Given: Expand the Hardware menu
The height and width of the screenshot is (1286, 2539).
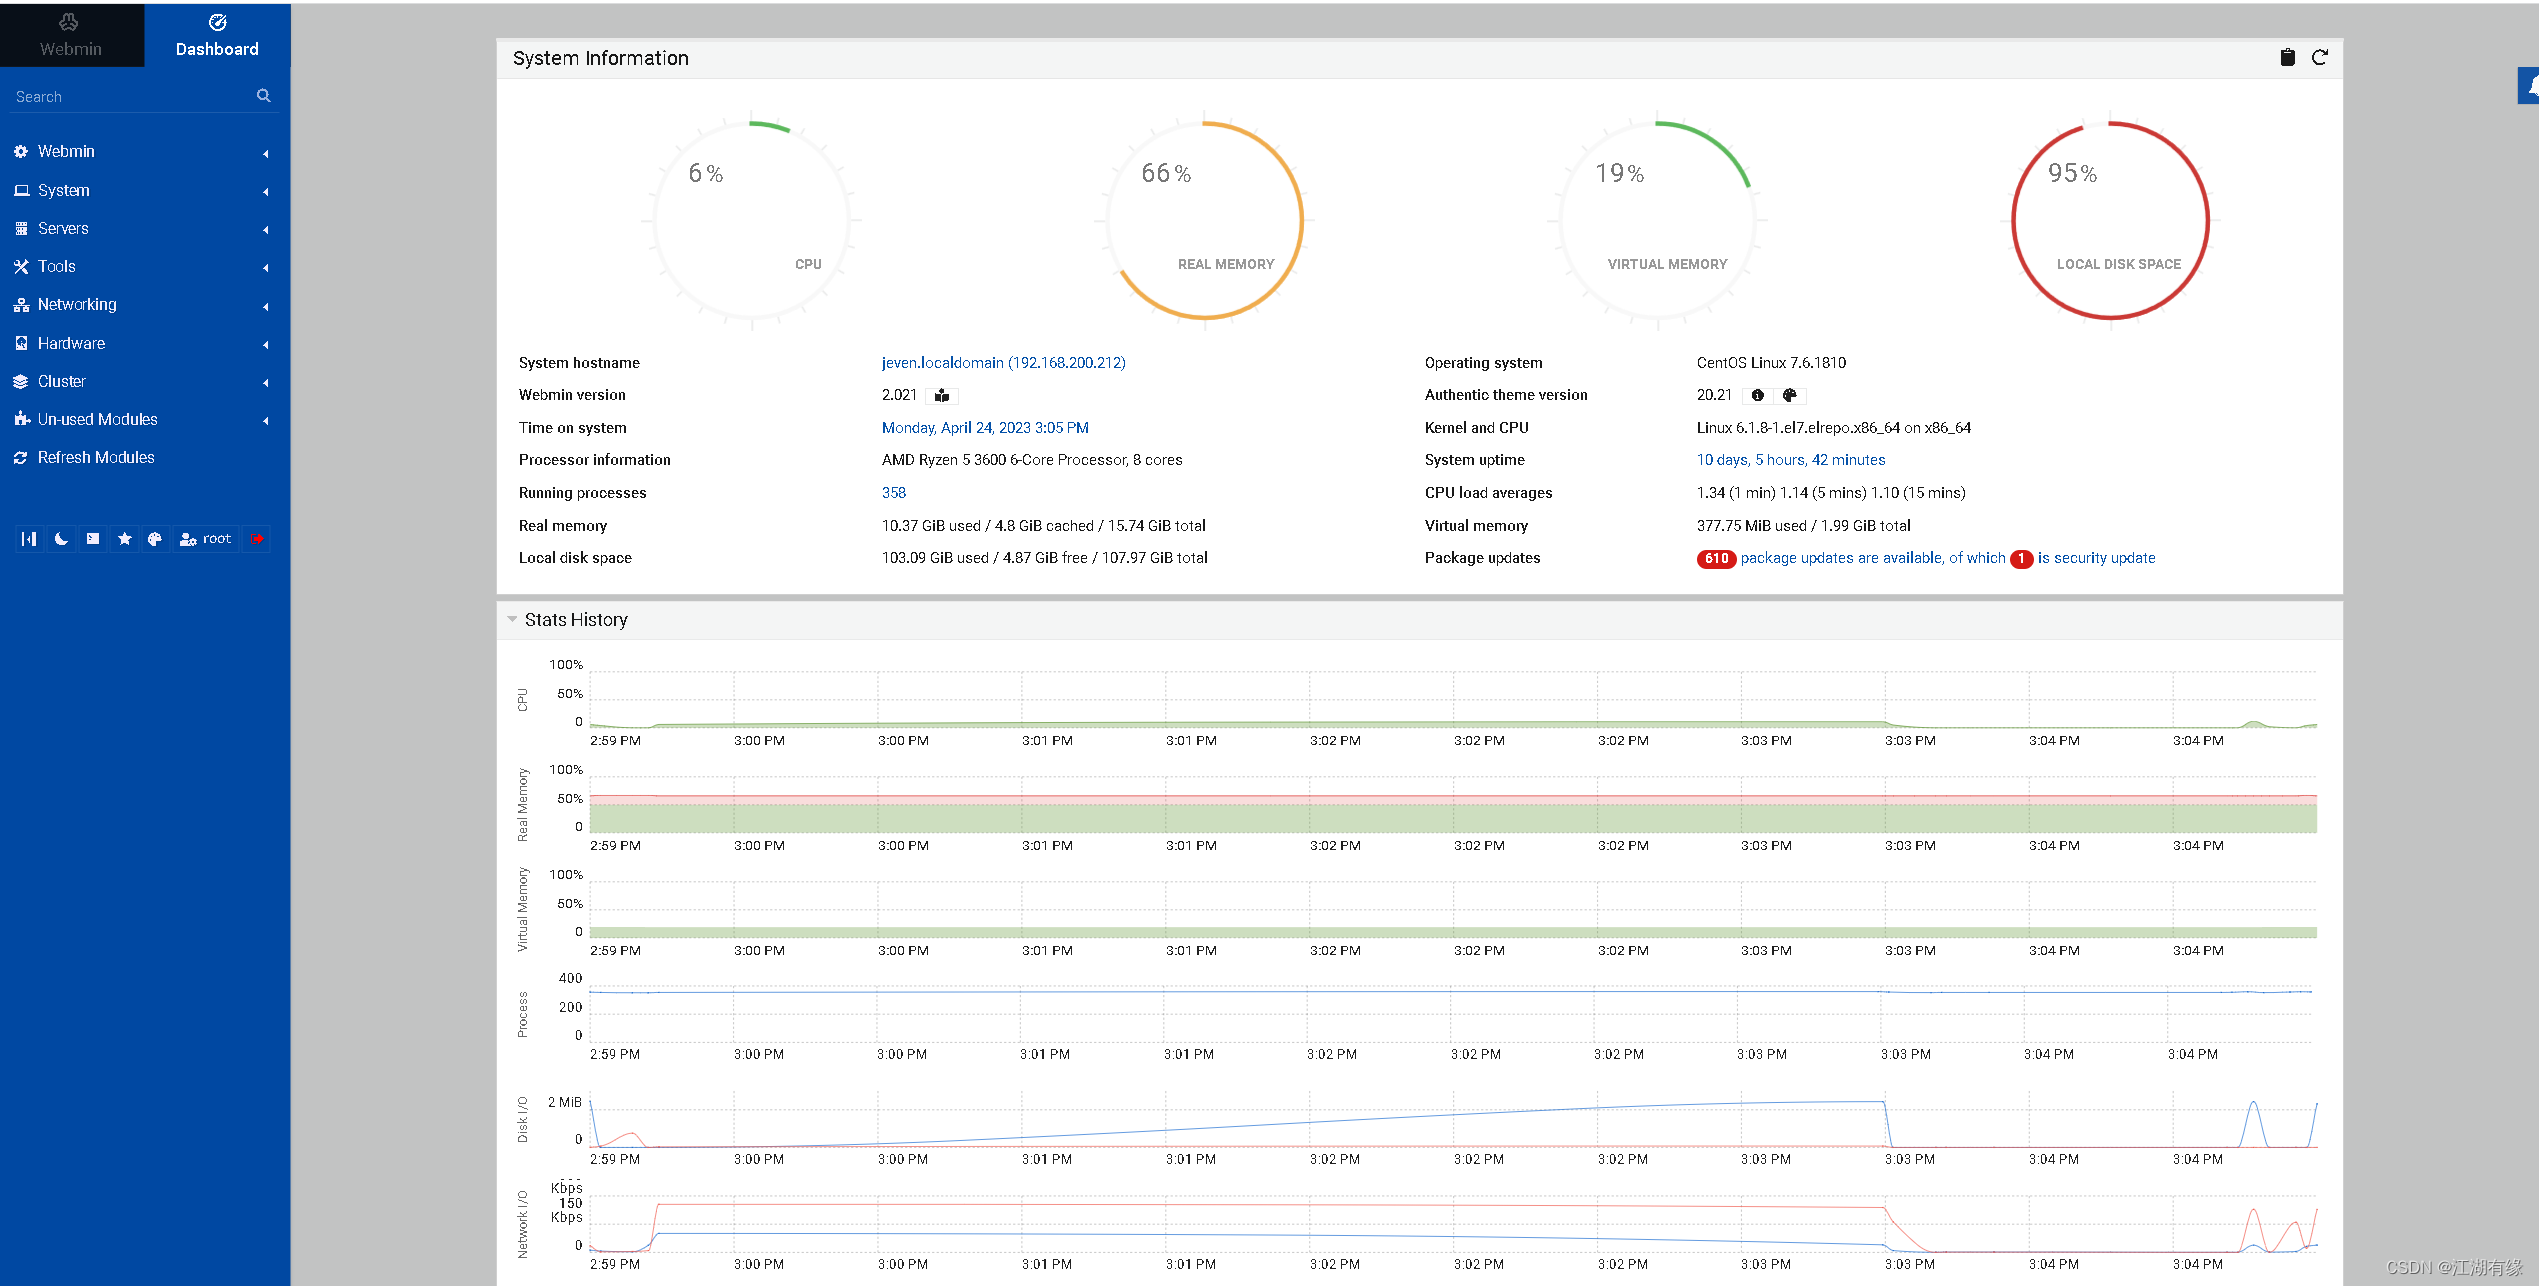Looking at the screenshot, I should coord(71,343).
